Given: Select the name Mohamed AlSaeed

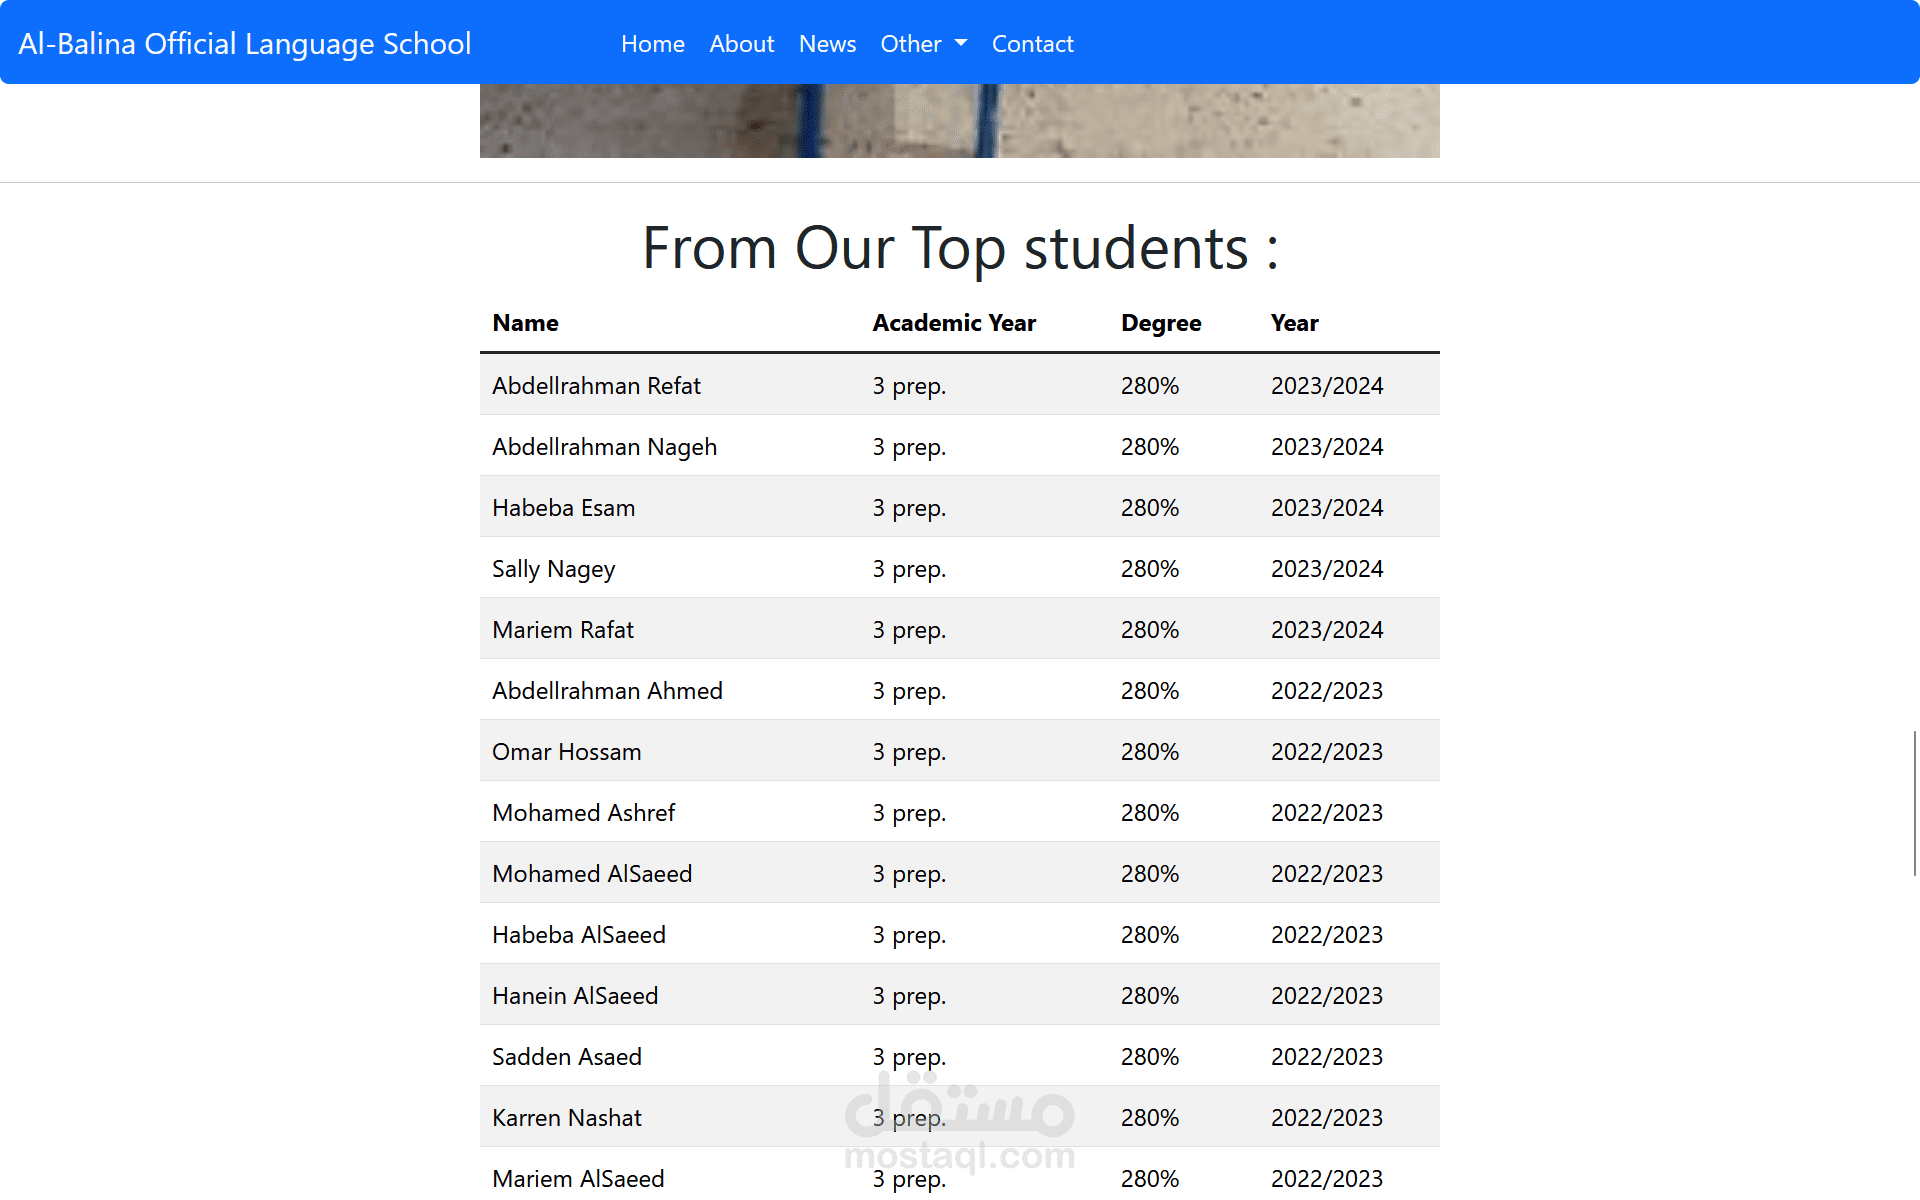Looking at the screenshot, I should coord(592,874).
